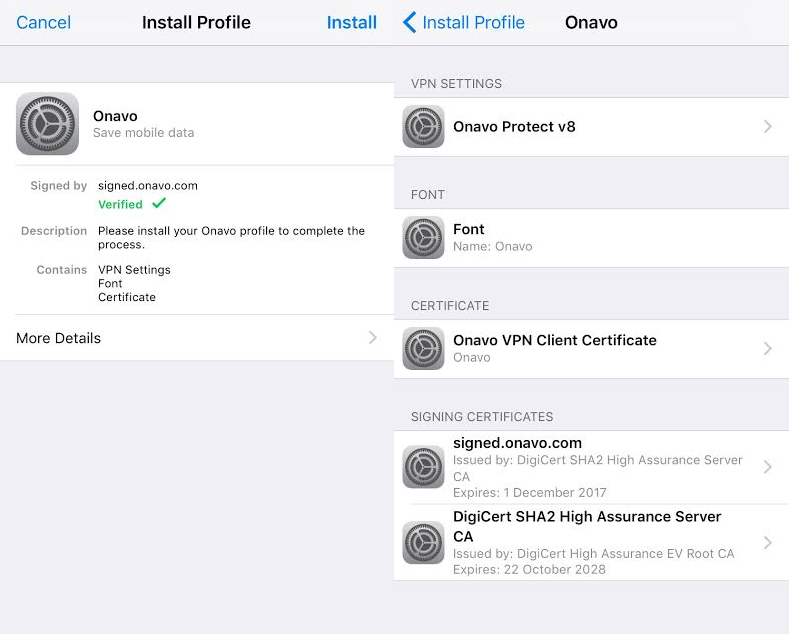Expand chevron on Onavo Protect v8 row
790x634 pixels.
coord(767,126)
